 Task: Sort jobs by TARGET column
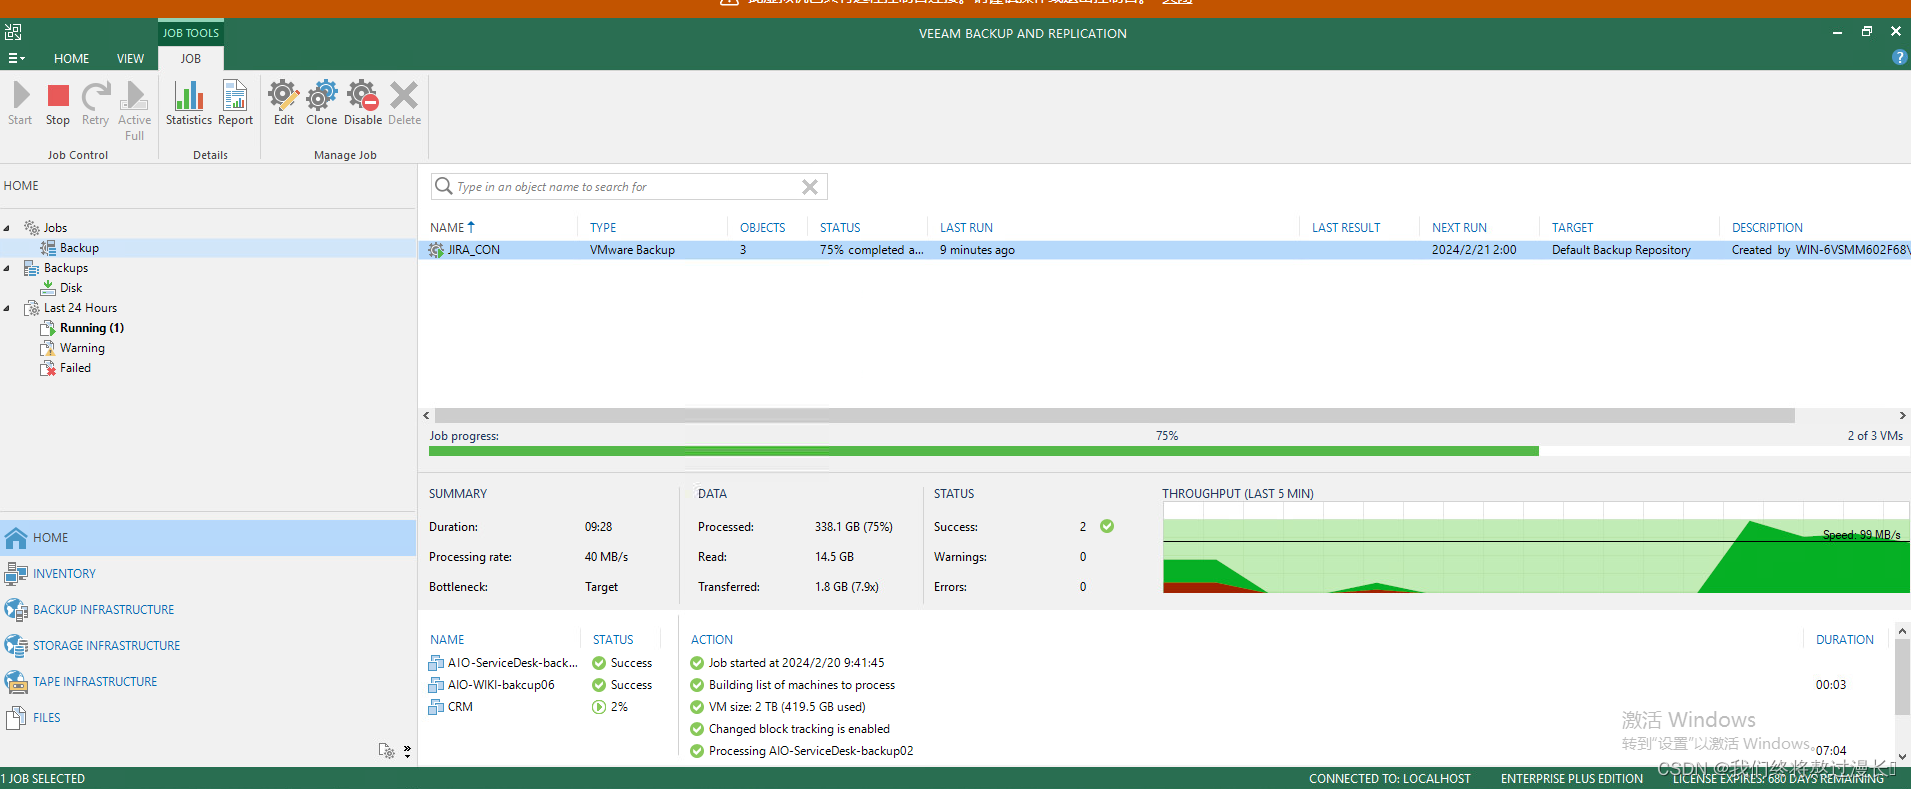point(1572,228)
